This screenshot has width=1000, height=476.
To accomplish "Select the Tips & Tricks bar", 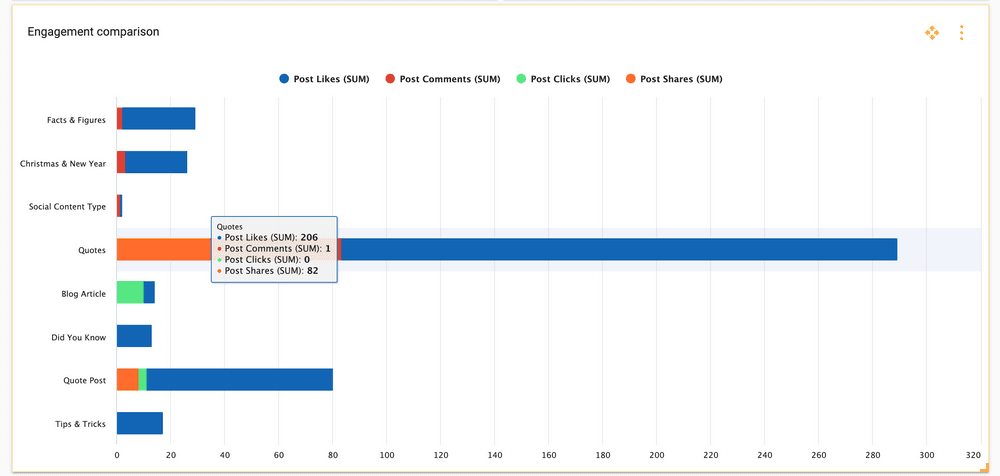I will [x=139, y=423].
